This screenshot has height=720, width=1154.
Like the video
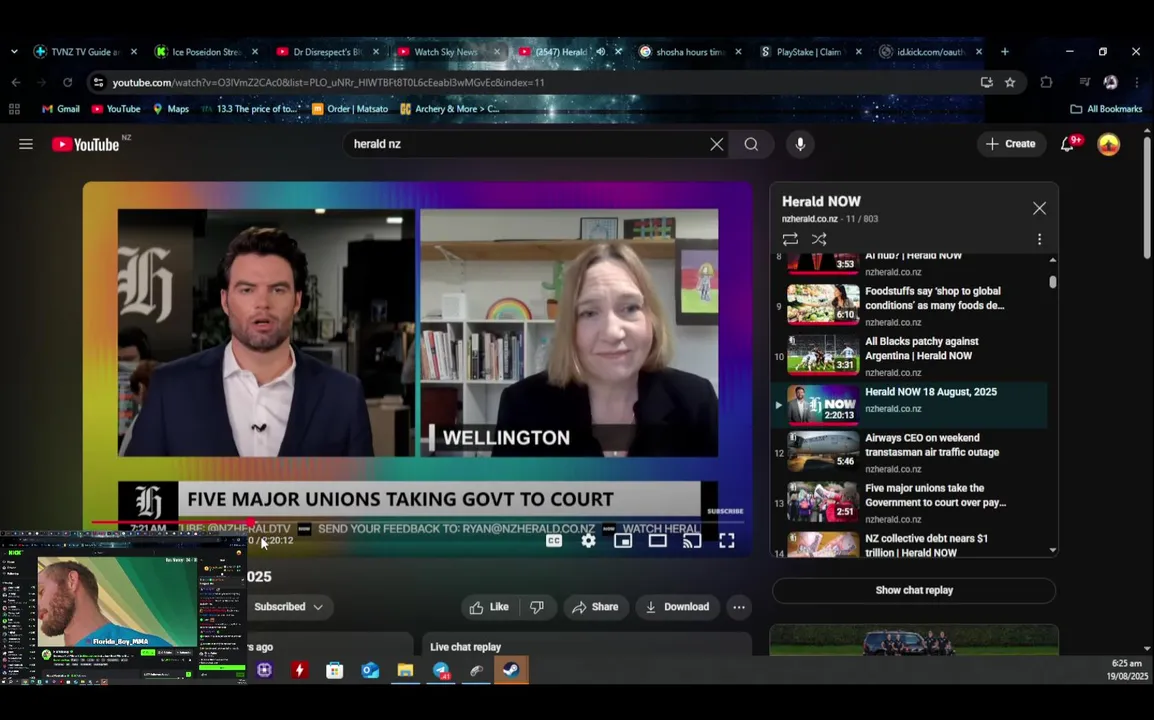pyautogui.click(x=490, y=607)
